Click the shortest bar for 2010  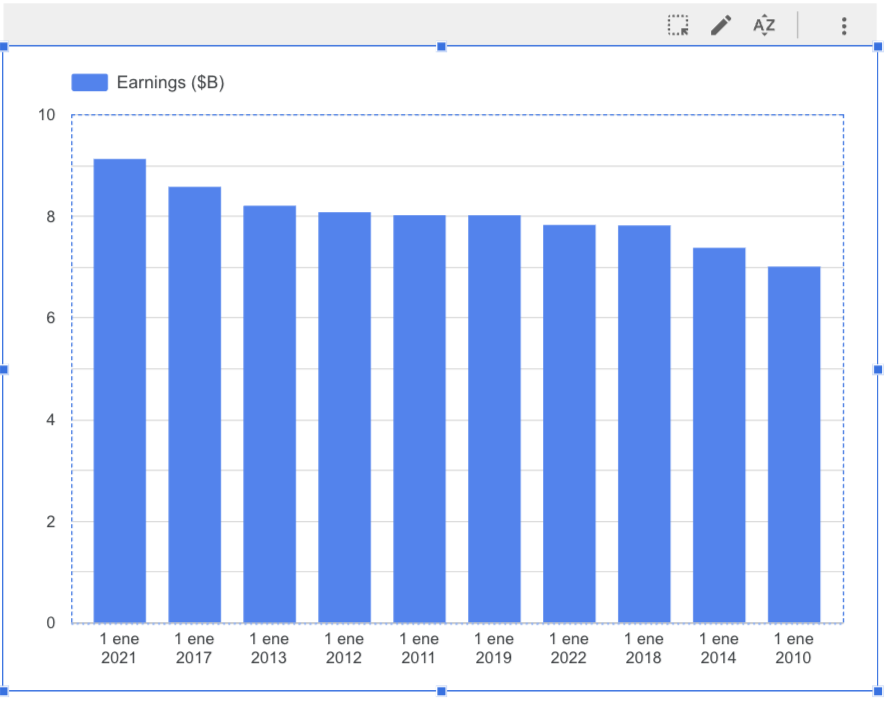coord(794,444)
